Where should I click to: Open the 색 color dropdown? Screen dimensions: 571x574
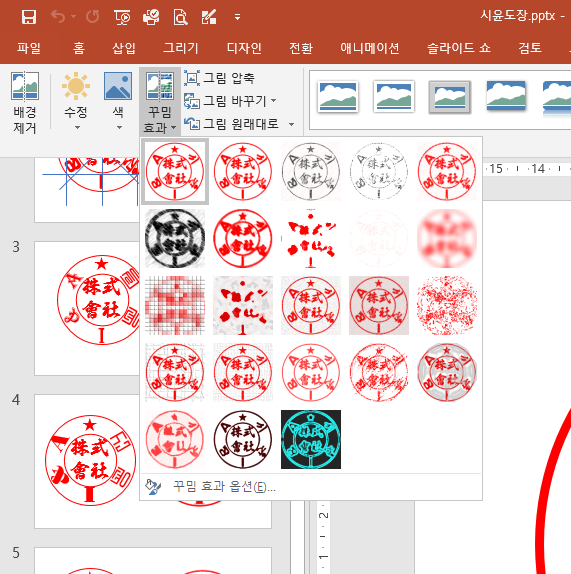[118, 101]
